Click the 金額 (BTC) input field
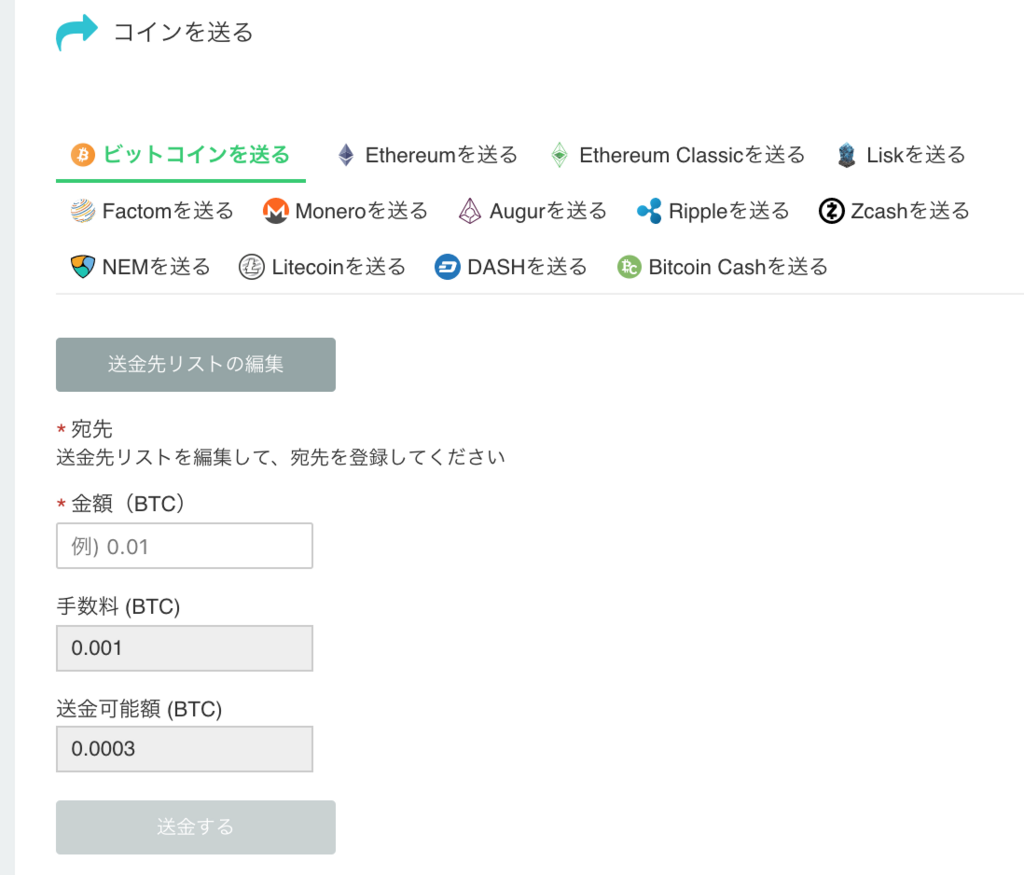 coord(184,545)
